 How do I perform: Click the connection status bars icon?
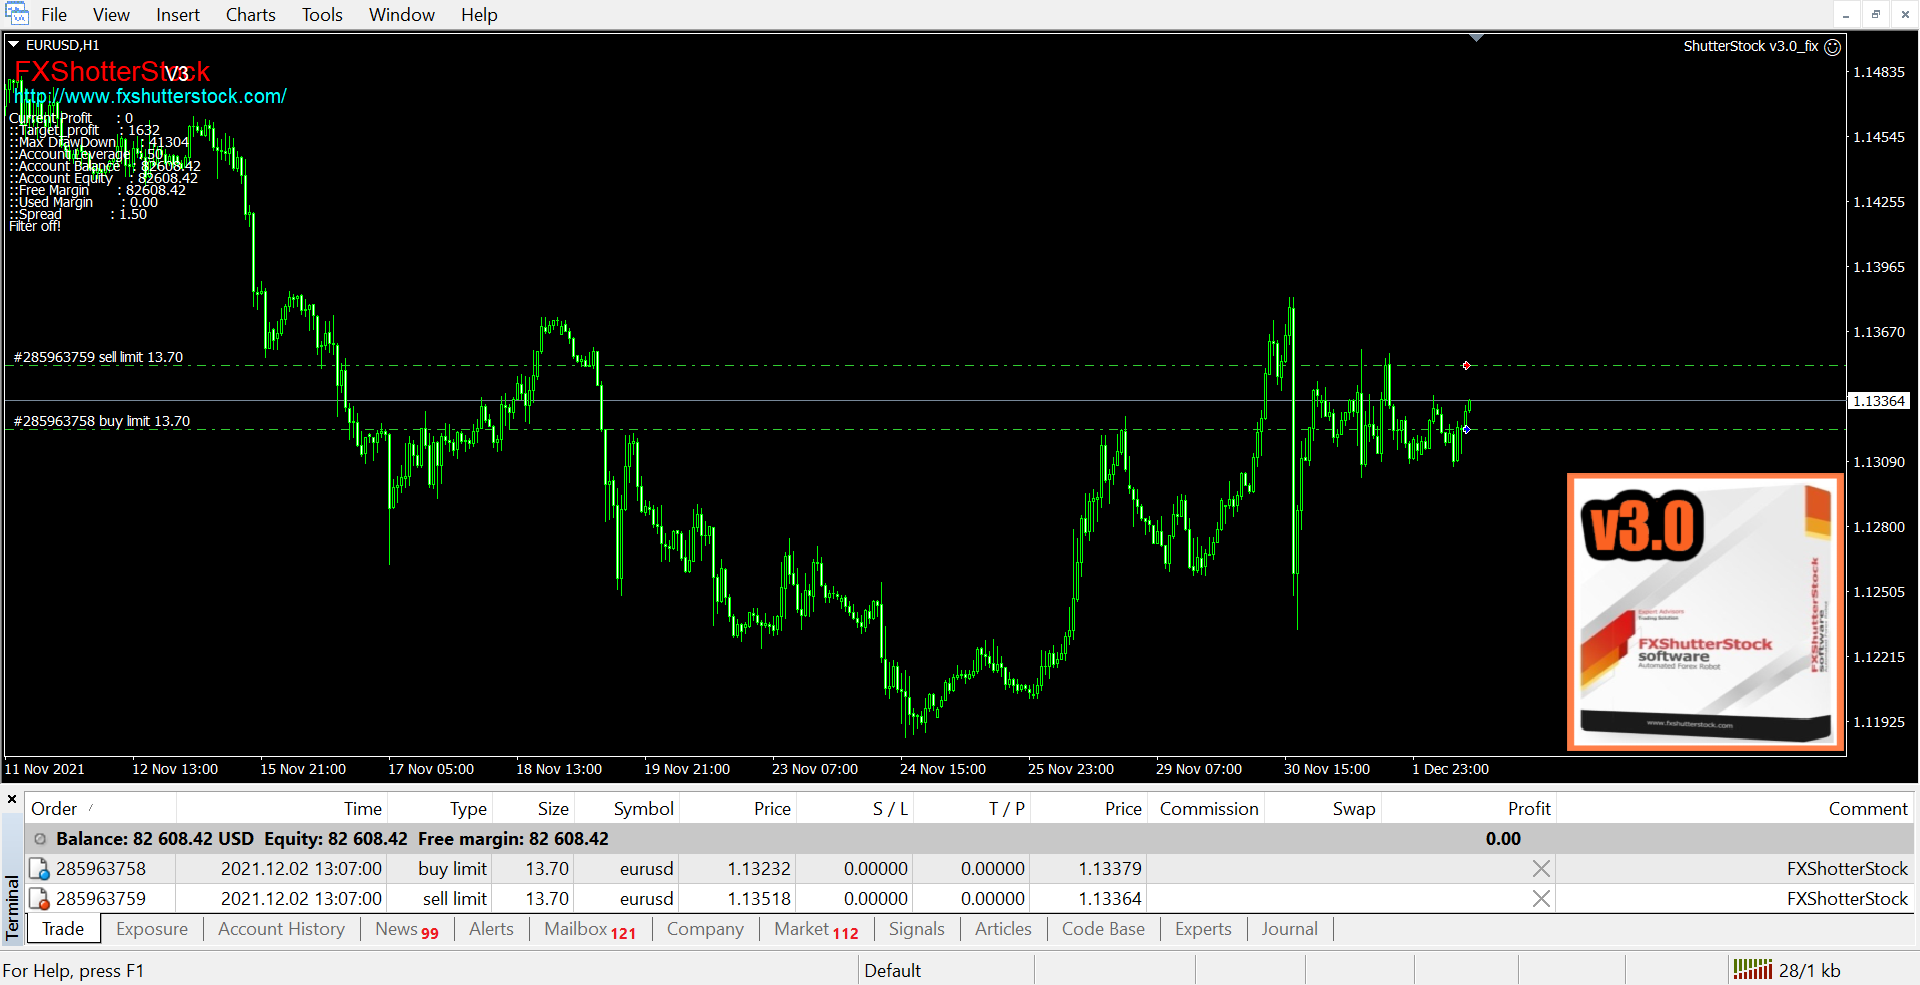(x=1752, y=969)
